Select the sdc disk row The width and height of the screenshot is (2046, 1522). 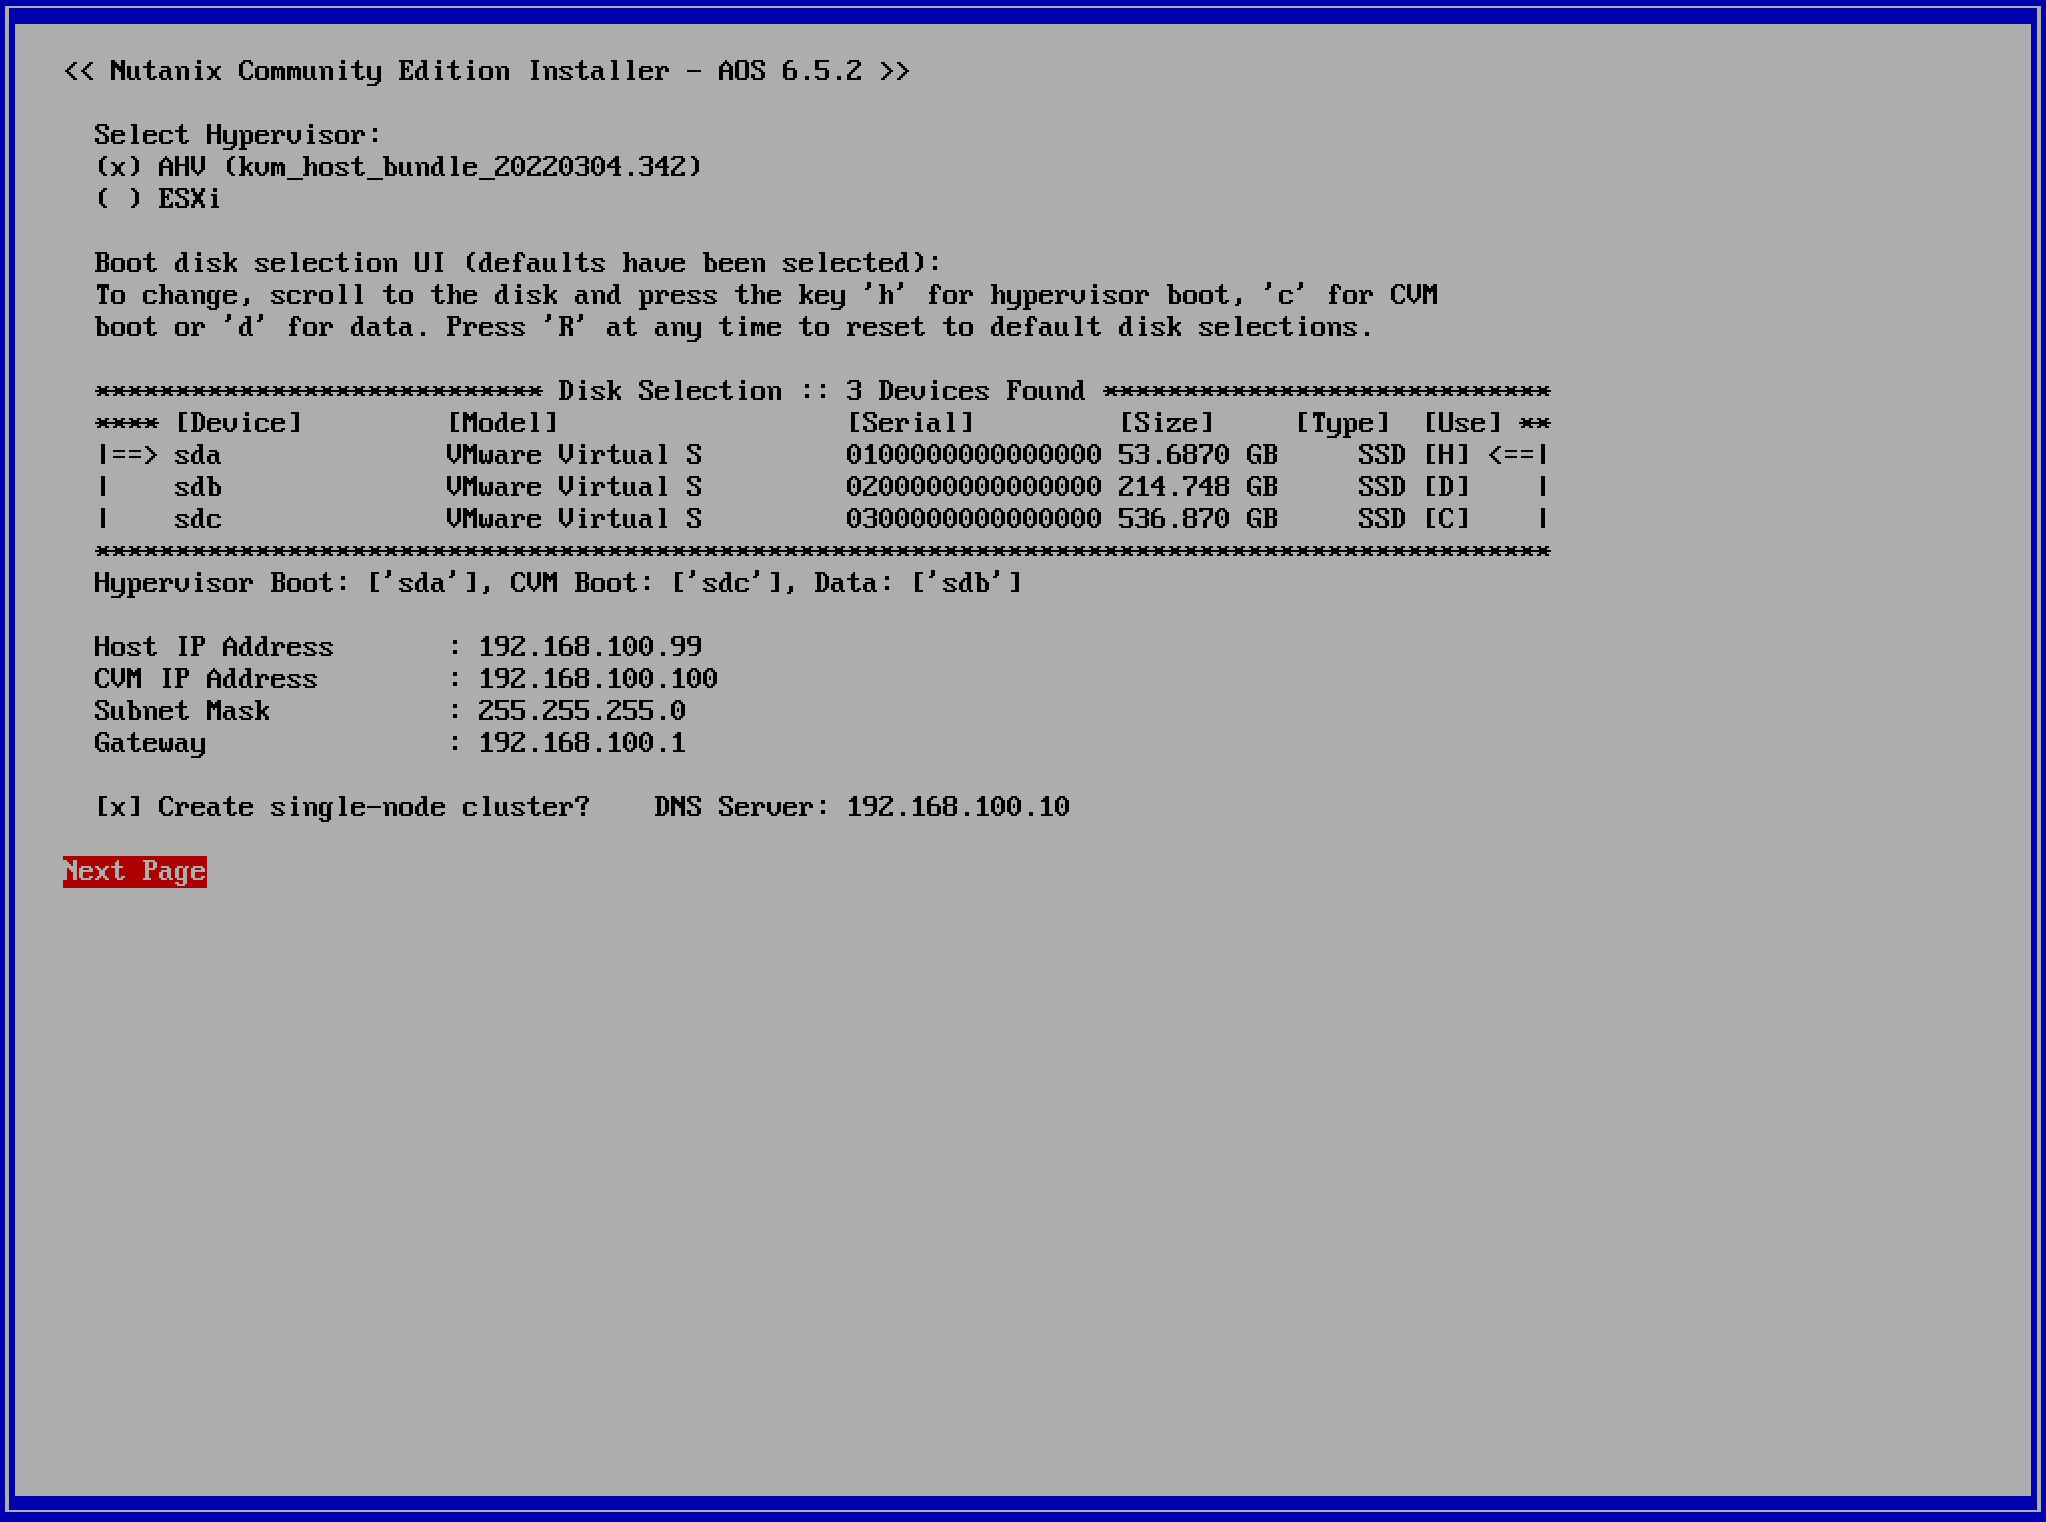pos(198,519)
